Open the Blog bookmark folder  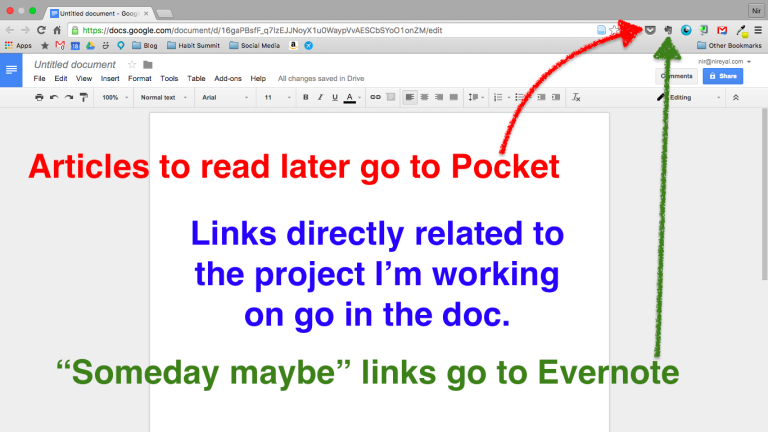145,46
